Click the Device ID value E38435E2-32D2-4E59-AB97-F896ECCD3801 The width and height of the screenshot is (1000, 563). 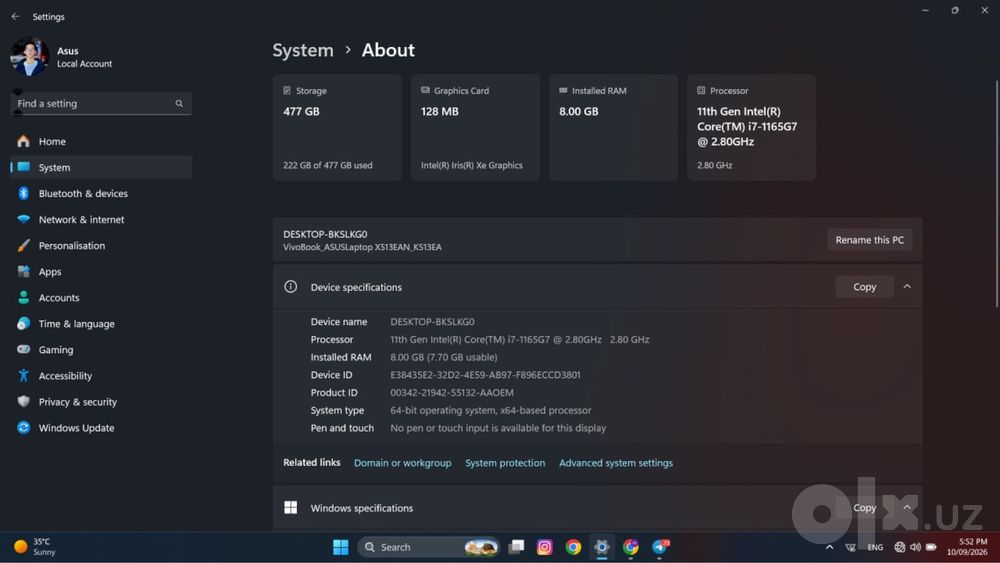(x=485, y=375)
